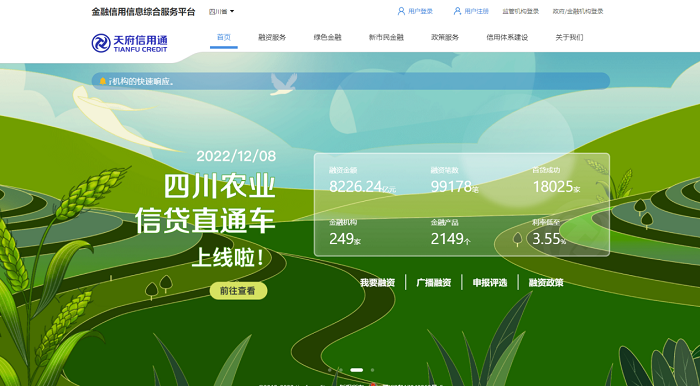700x386 pixels.
Task: Click the 前往查看 button
Action: 238,291
